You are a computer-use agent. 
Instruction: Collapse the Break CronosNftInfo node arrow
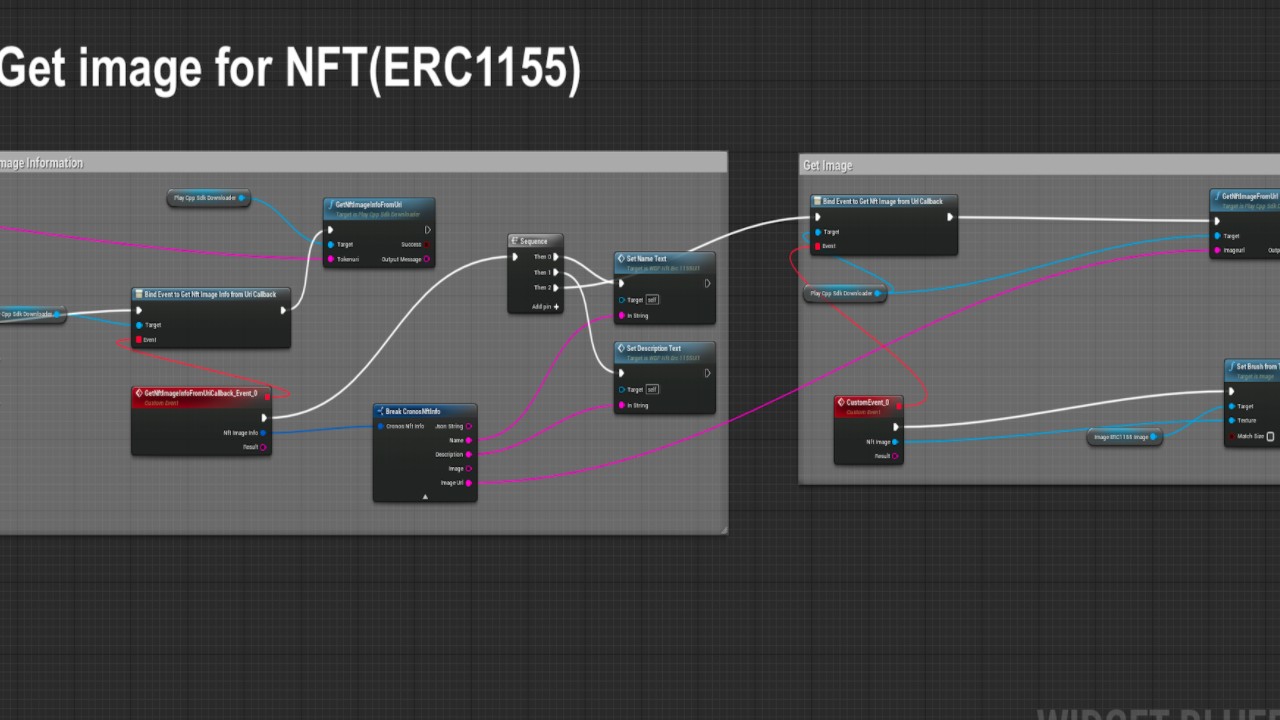[425, 496]
